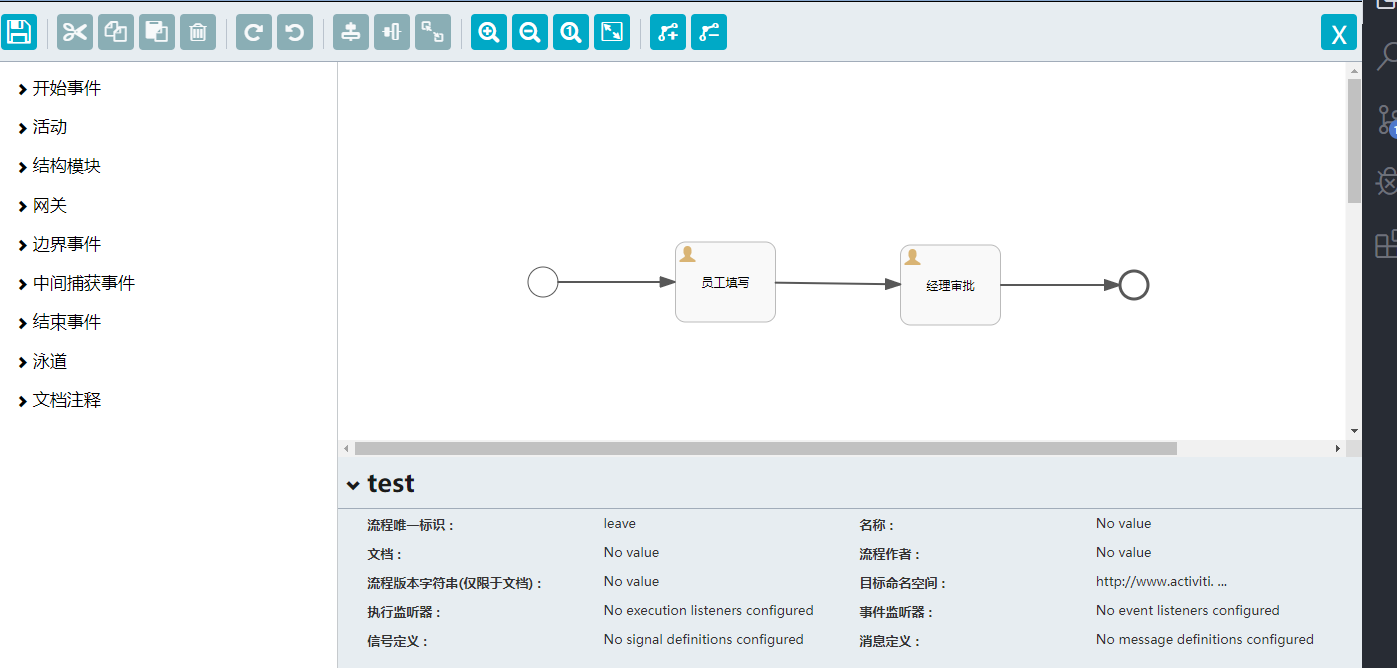1397x668 pixels.
Task: Expand the 网关 palette group
Action: (43, 205)
